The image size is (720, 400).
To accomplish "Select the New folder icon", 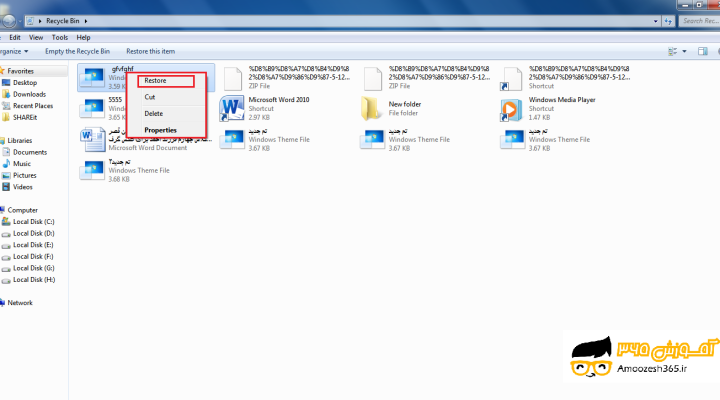I will point(371,109).
